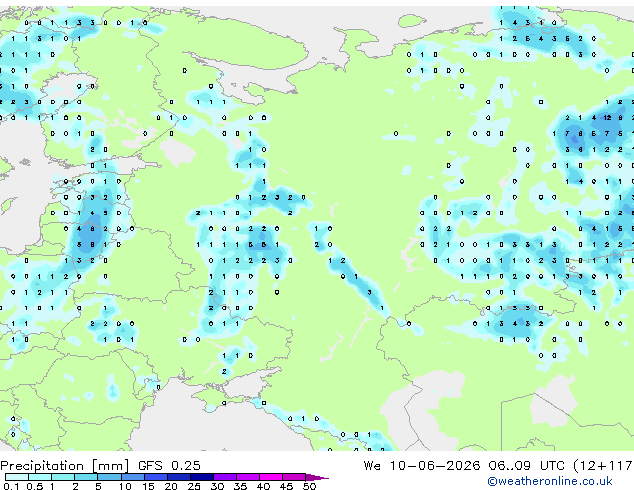Click the '[mm]' unit label

[110, 466]
